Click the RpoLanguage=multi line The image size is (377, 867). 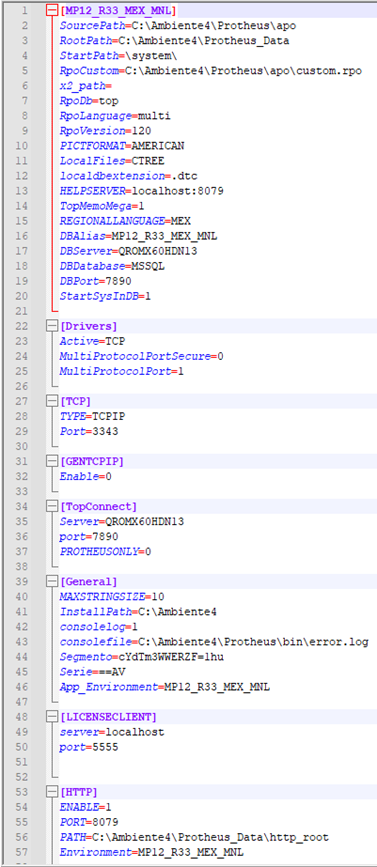point(115,116)
